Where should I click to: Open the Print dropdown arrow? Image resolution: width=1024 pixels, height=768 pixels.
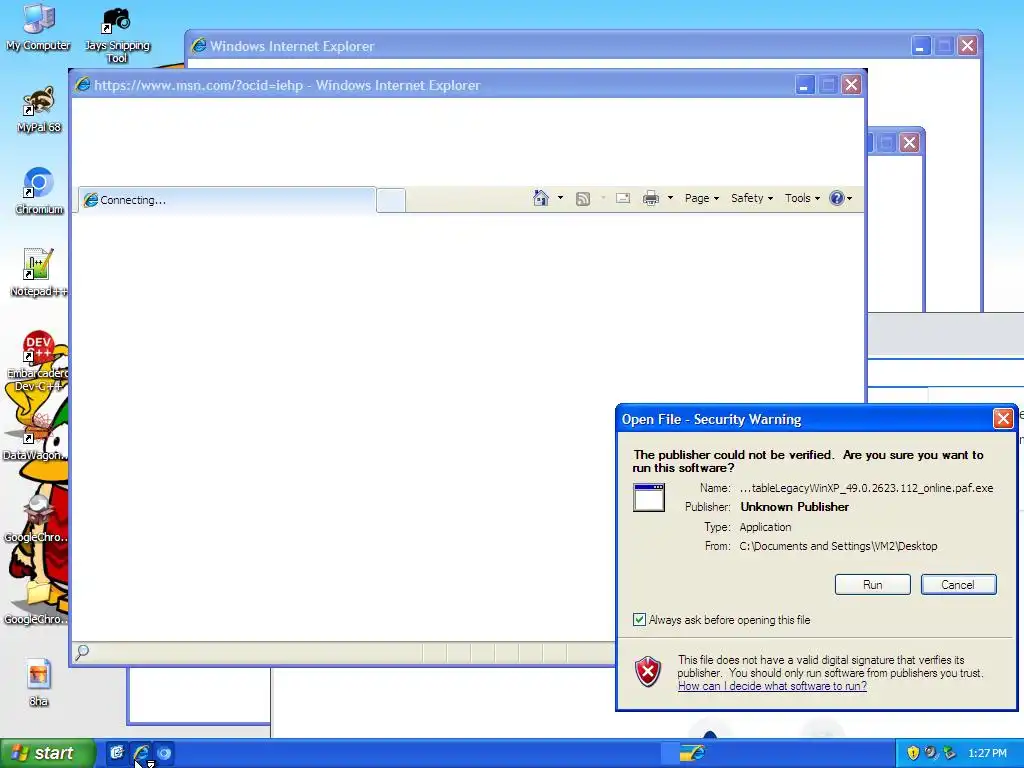coord(670,198)
